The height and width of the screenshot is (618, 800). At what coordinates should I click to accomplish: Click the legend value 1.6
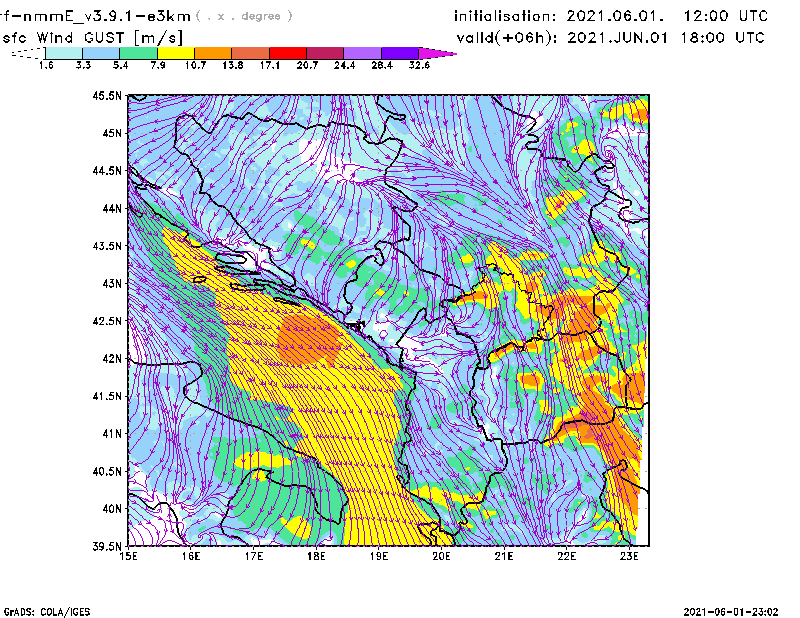pos(46,65)
